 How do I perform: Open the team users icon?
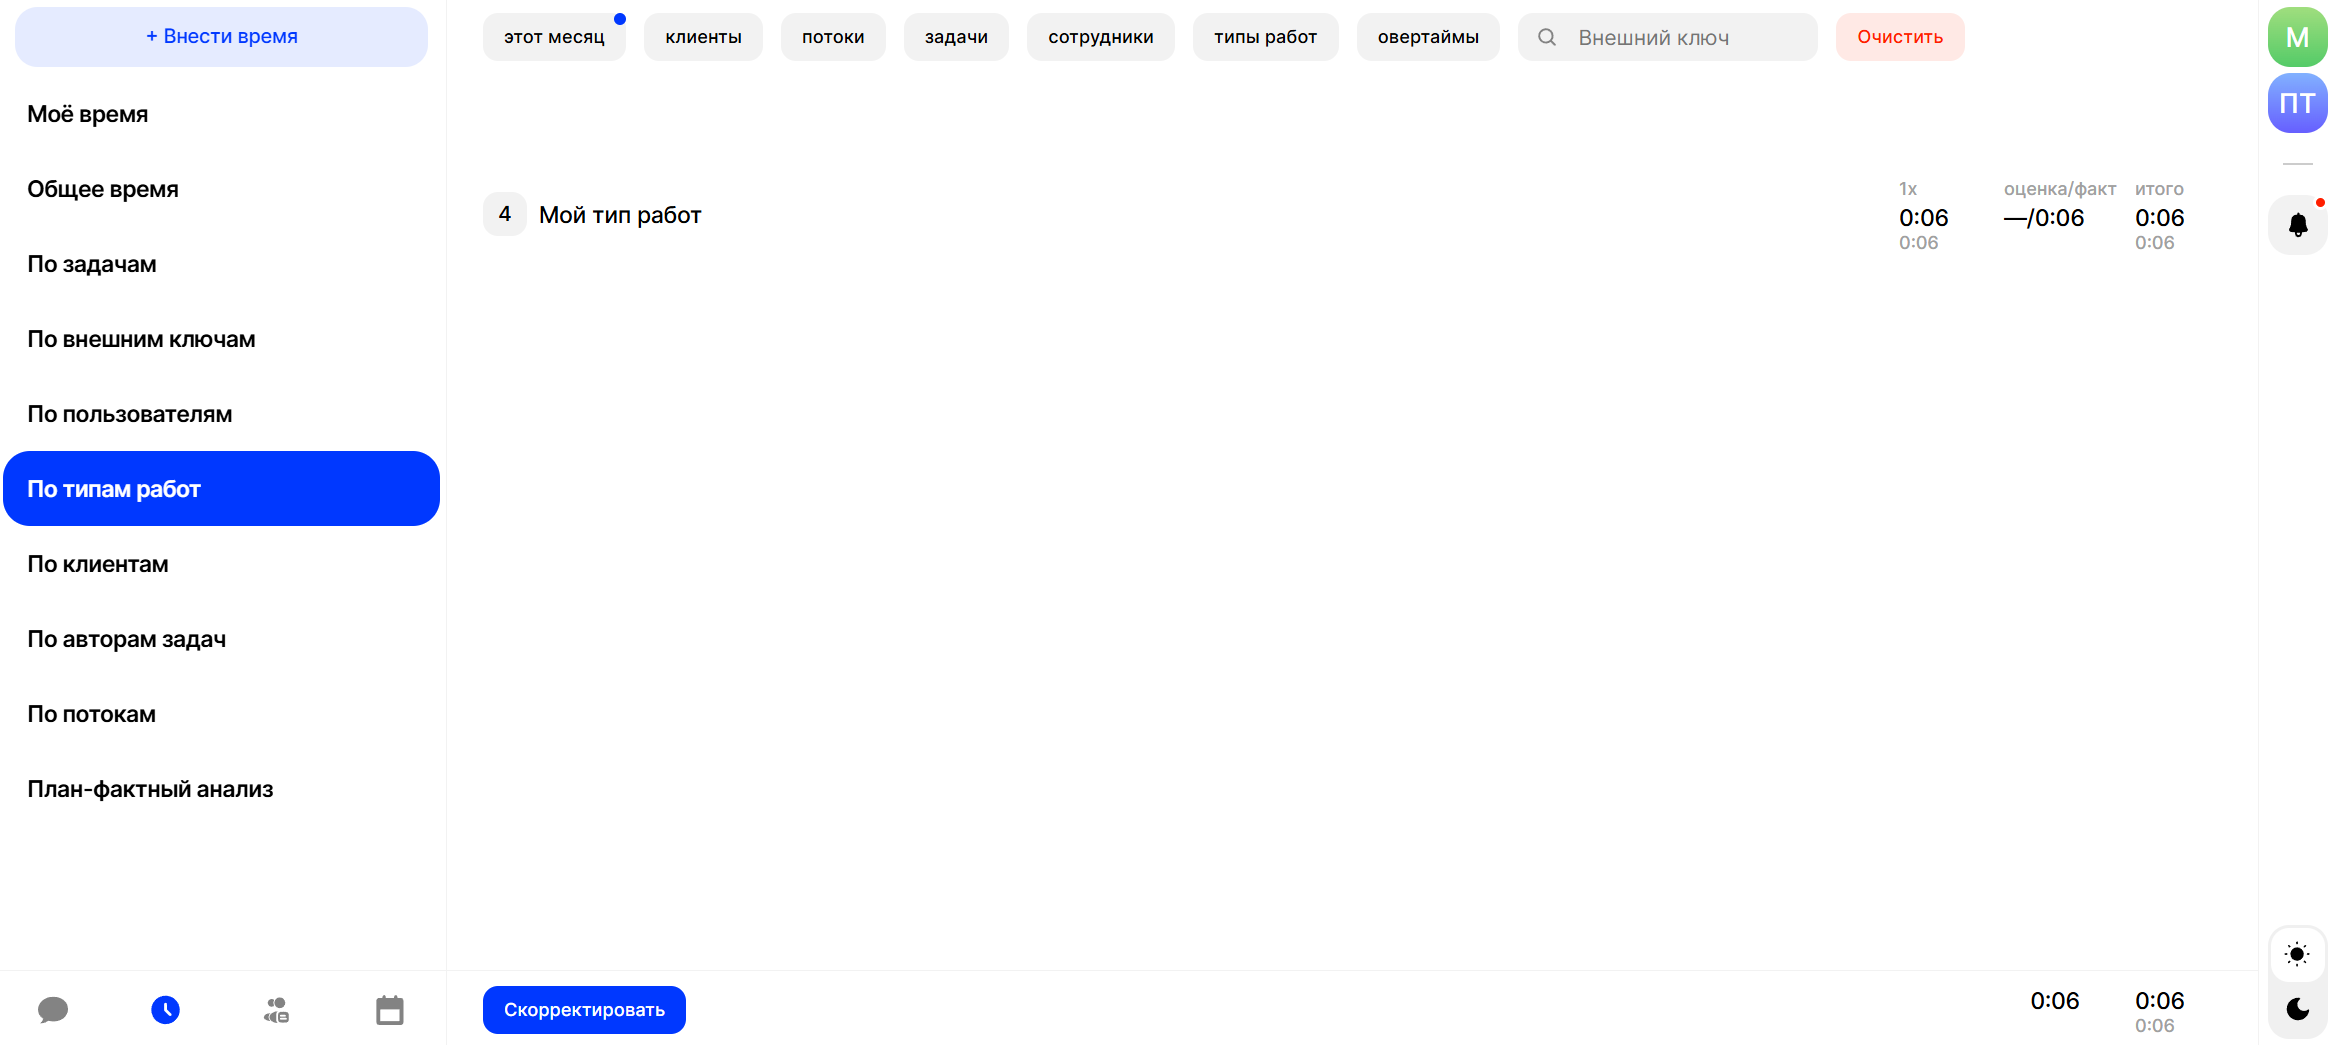point(277,1010)
